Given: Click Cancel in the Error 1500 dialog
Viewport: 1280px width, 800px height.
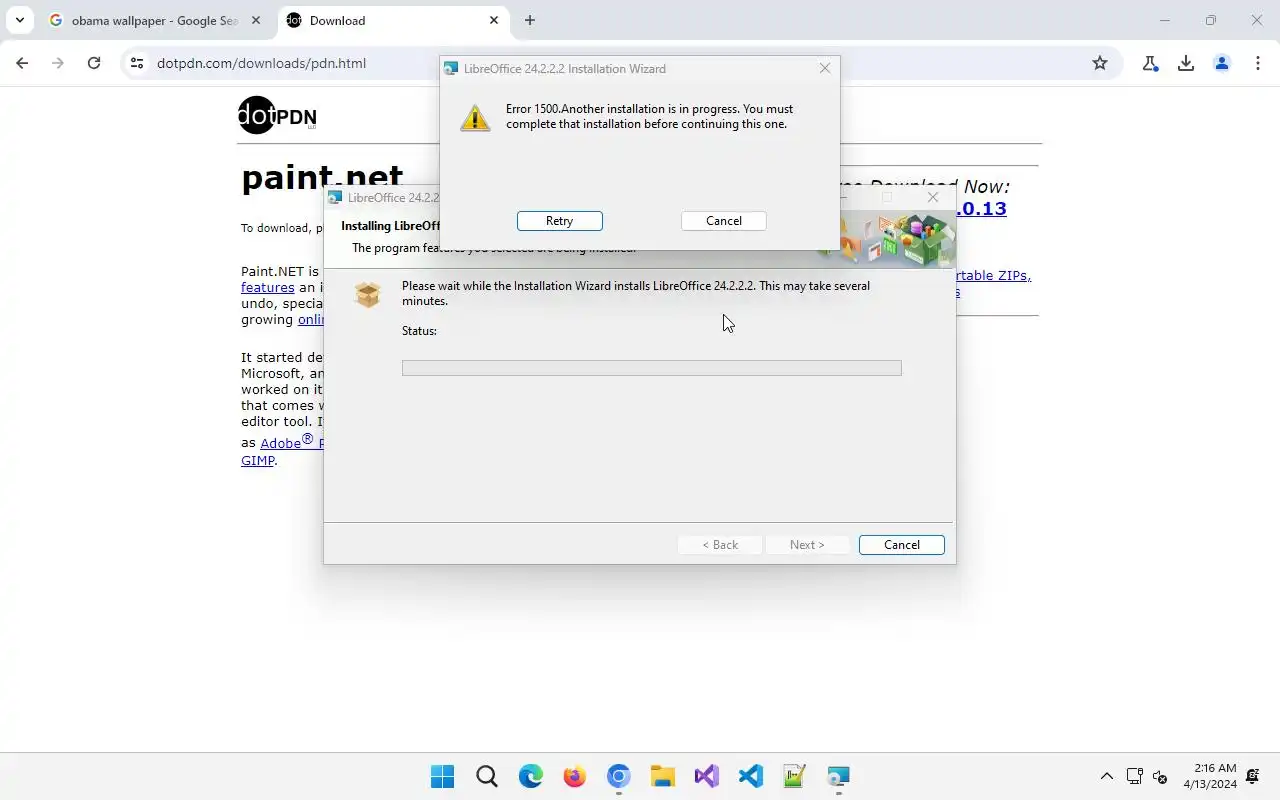Looking at the screenshot, I should [x=723, y=221].
